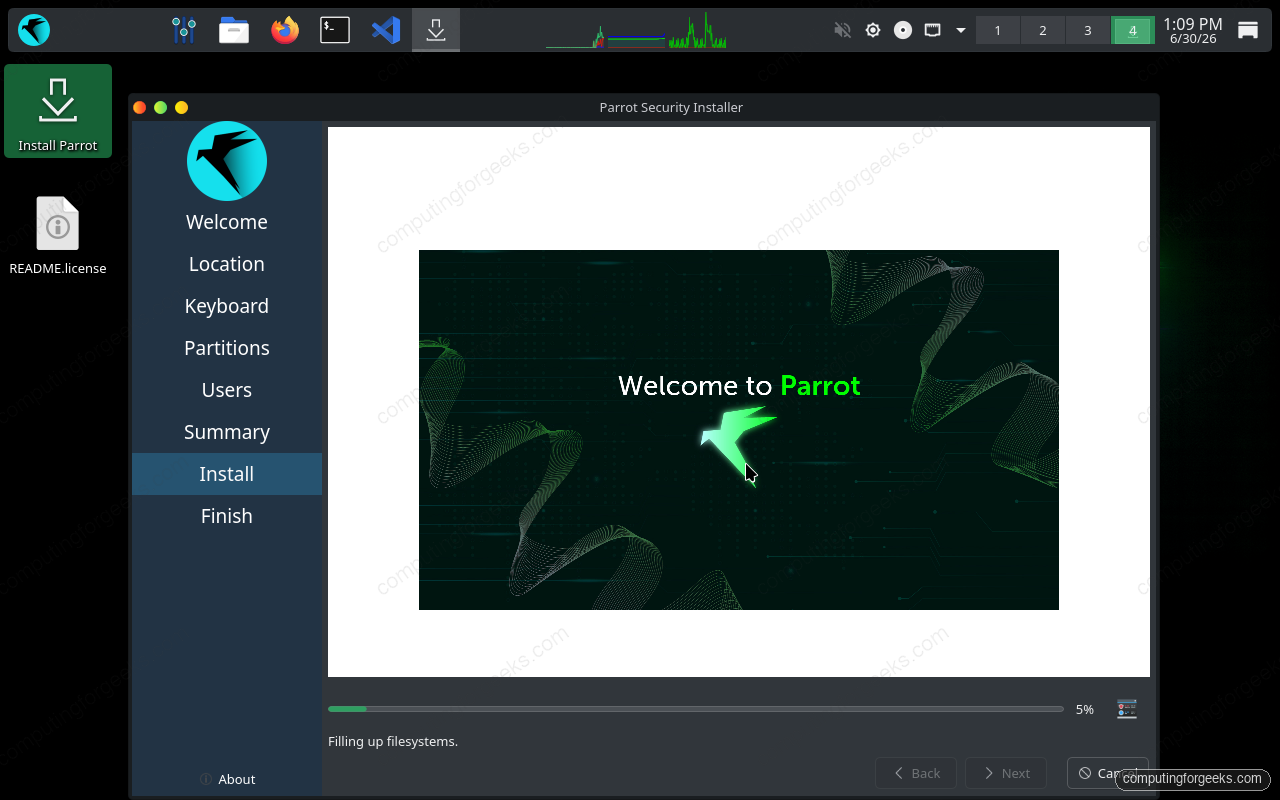Open the network tray icon
This screenshot has height=800, width=1280.
932,30
